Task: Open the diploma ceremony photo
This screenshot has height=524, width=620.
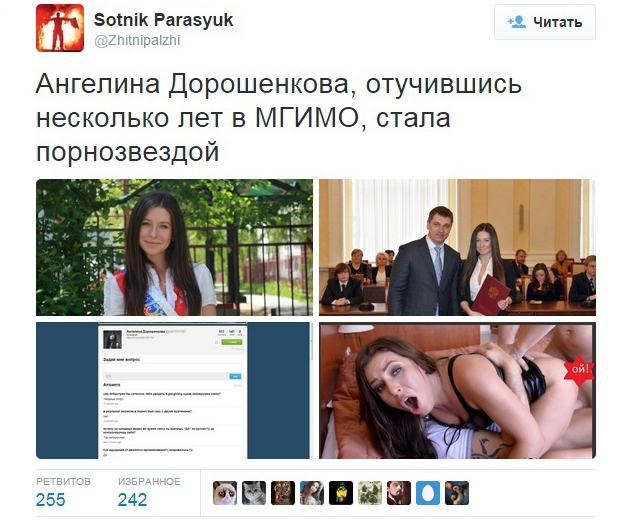Action: click(457, 247)
